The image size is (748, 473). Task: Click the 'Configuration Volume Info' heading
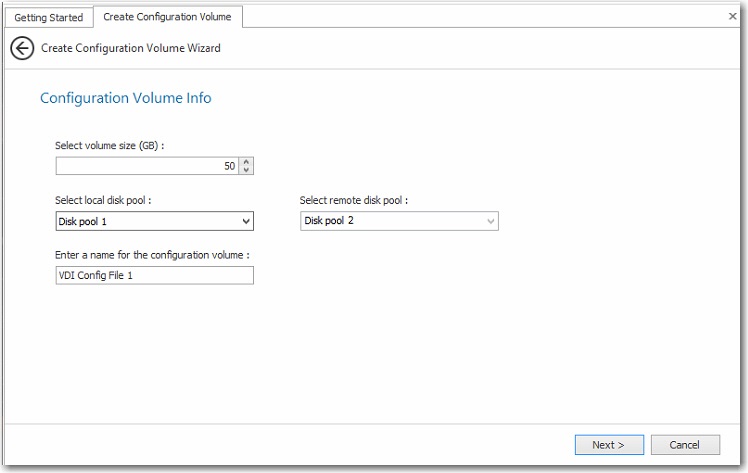click(x=125, y=98)
